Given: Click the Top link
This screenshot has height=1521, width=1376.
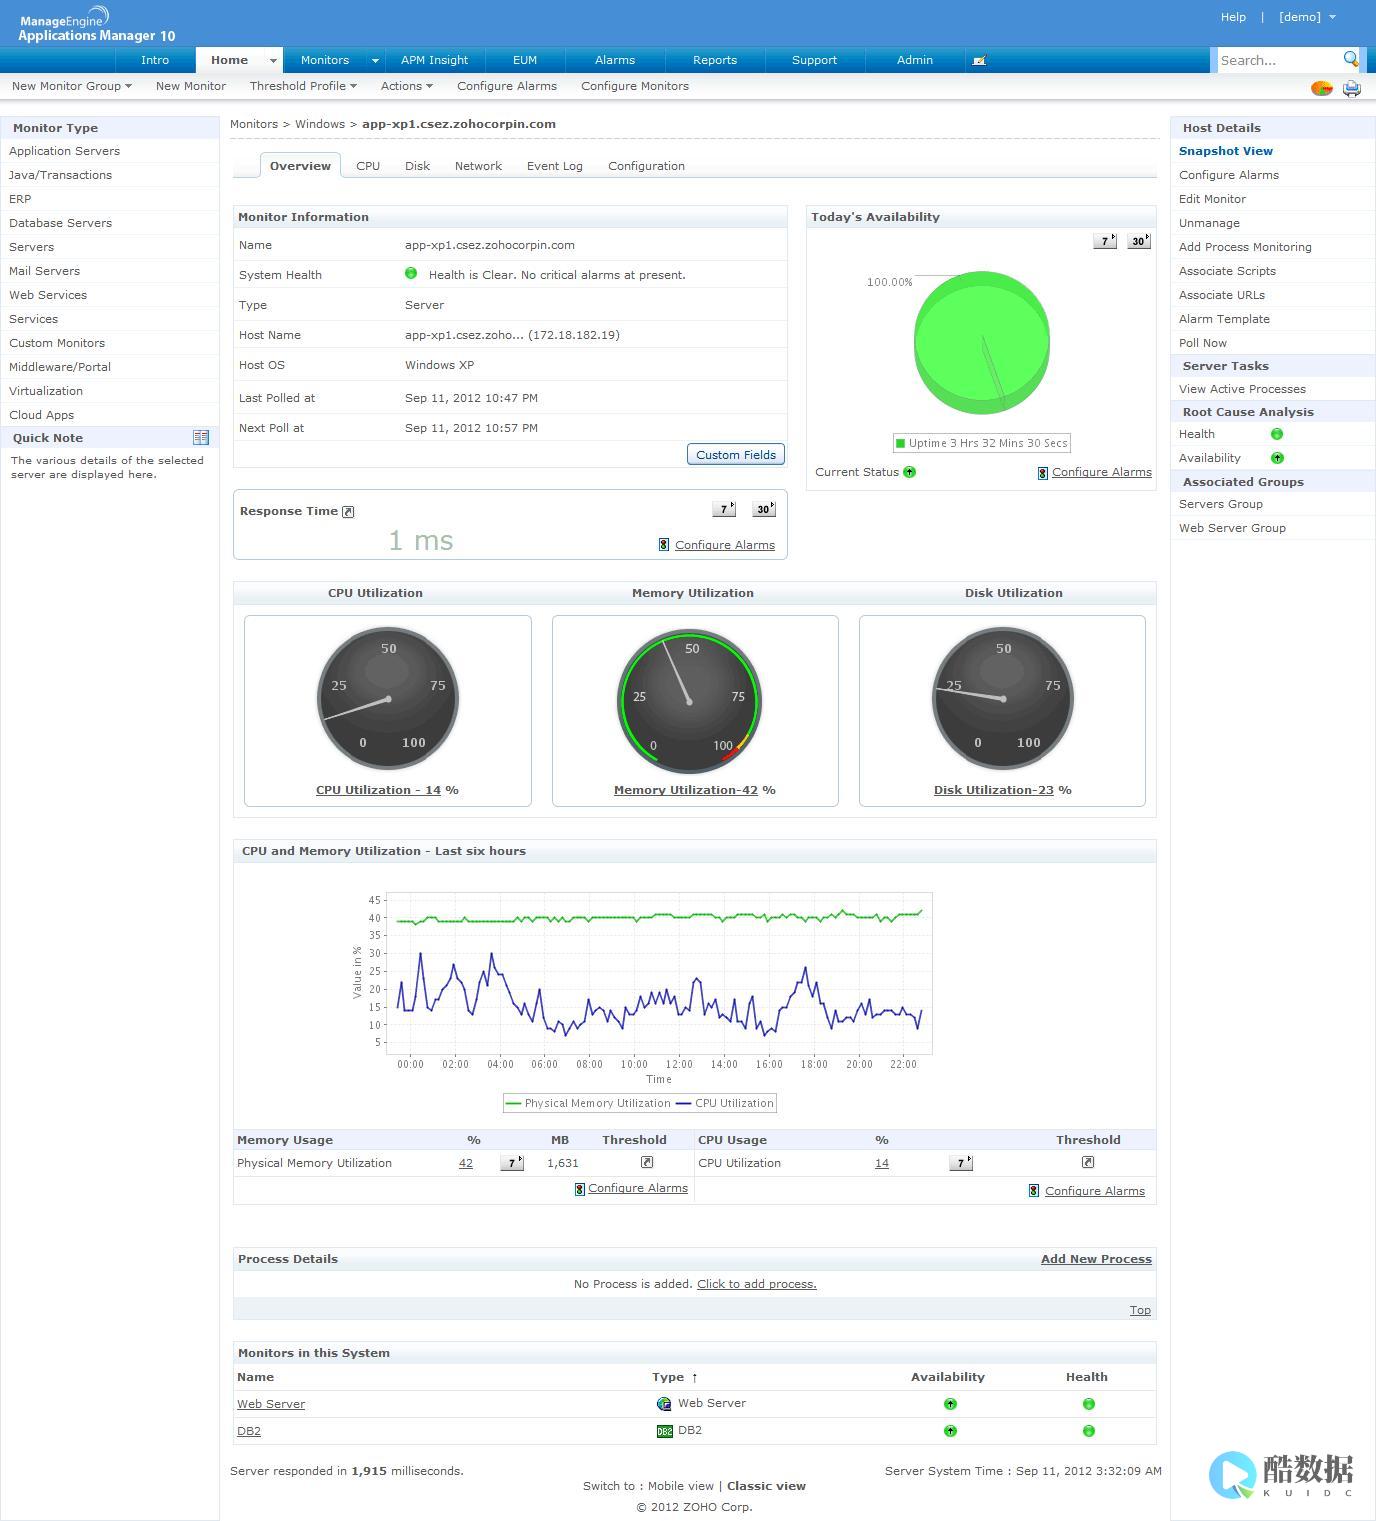Looking at the screenshot, I should [x=1140, y=1310].
